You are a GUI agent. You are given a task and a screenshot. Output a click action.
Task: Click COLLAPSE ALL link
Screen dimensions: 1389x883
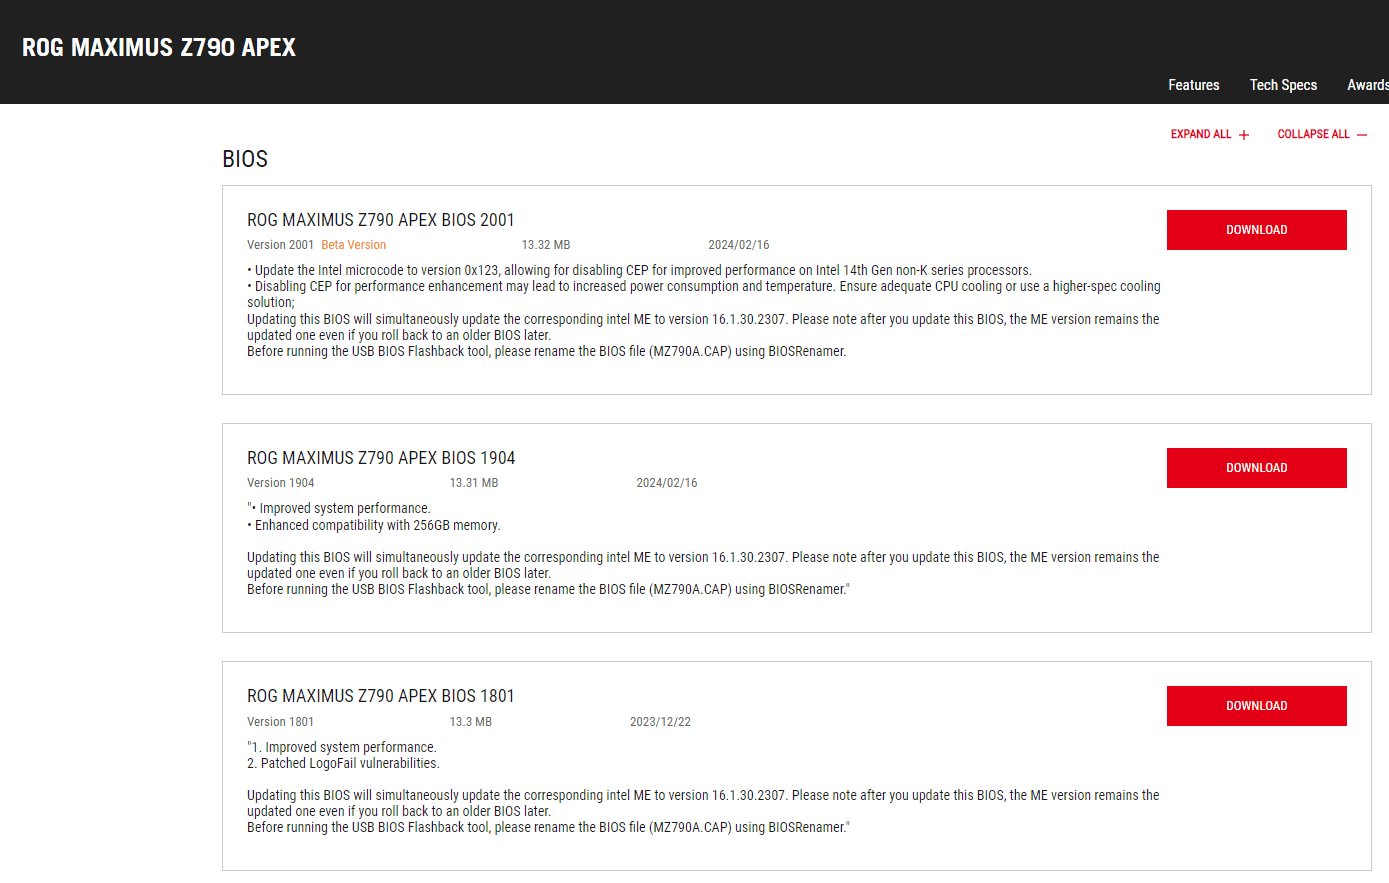coord(1313,134)
